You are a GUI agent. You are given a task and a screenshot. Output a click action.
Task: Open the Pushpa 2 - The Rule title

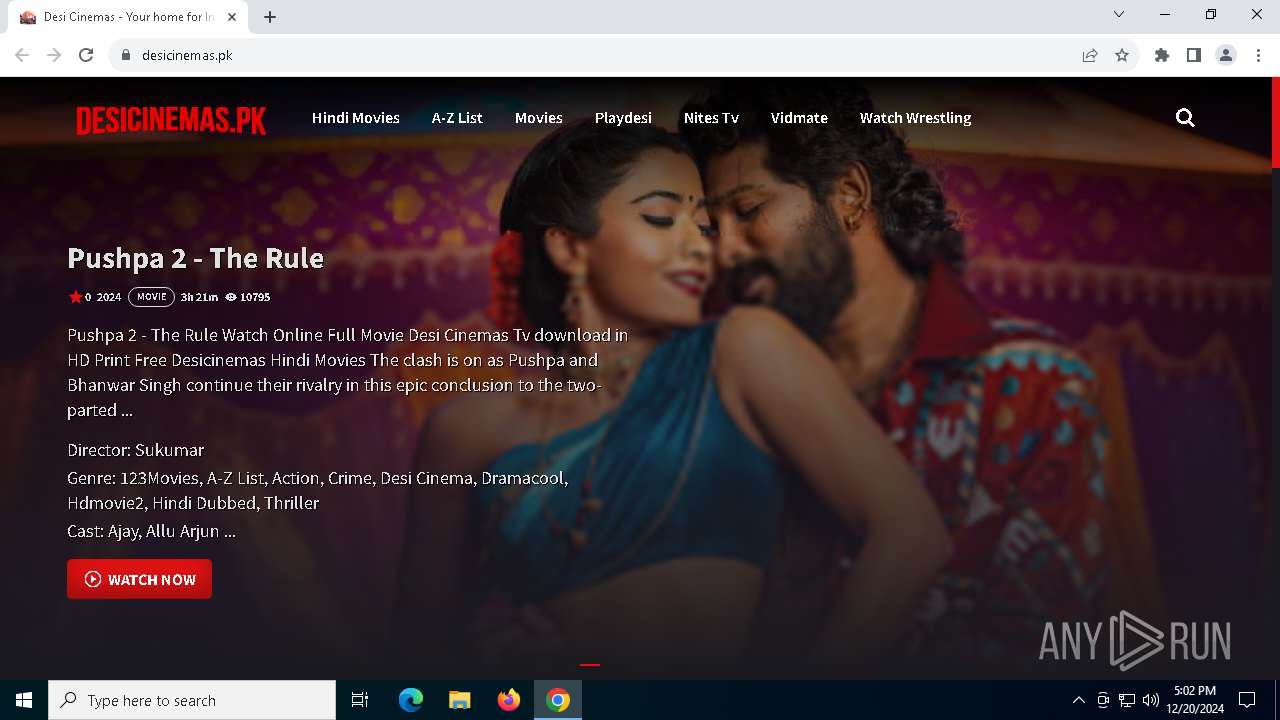click(x=195, y=258)
